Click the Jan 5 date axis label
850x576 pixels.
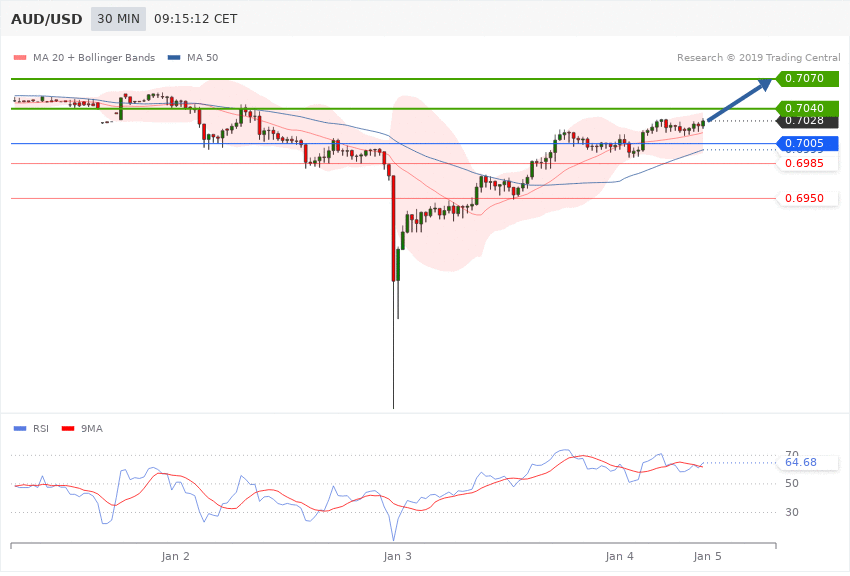tap(707, 556)
